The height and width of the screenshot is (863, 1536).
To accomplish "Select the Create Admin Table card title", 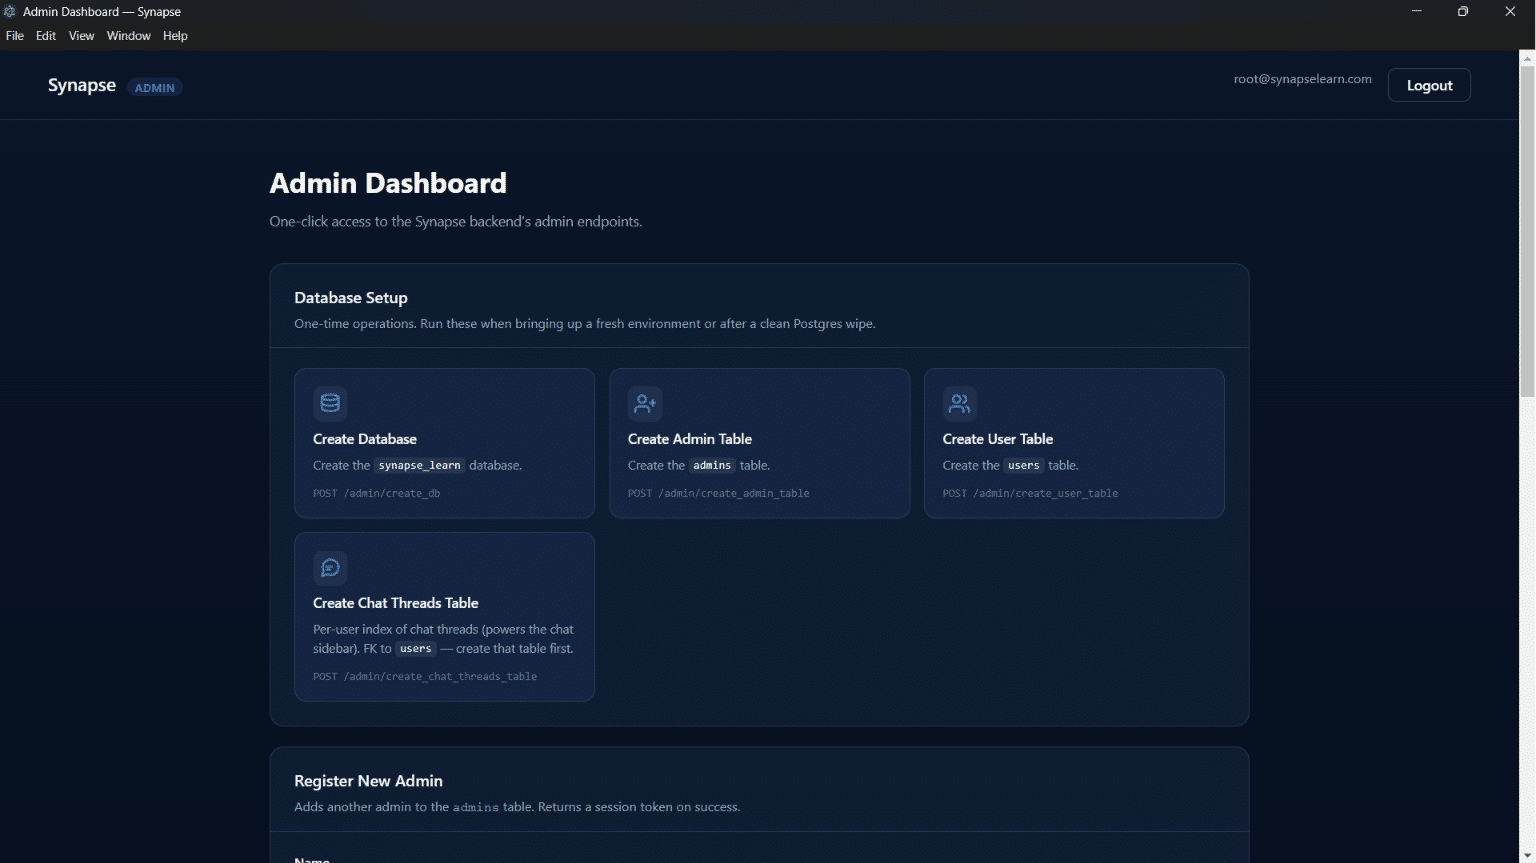I will click(690, 439).
